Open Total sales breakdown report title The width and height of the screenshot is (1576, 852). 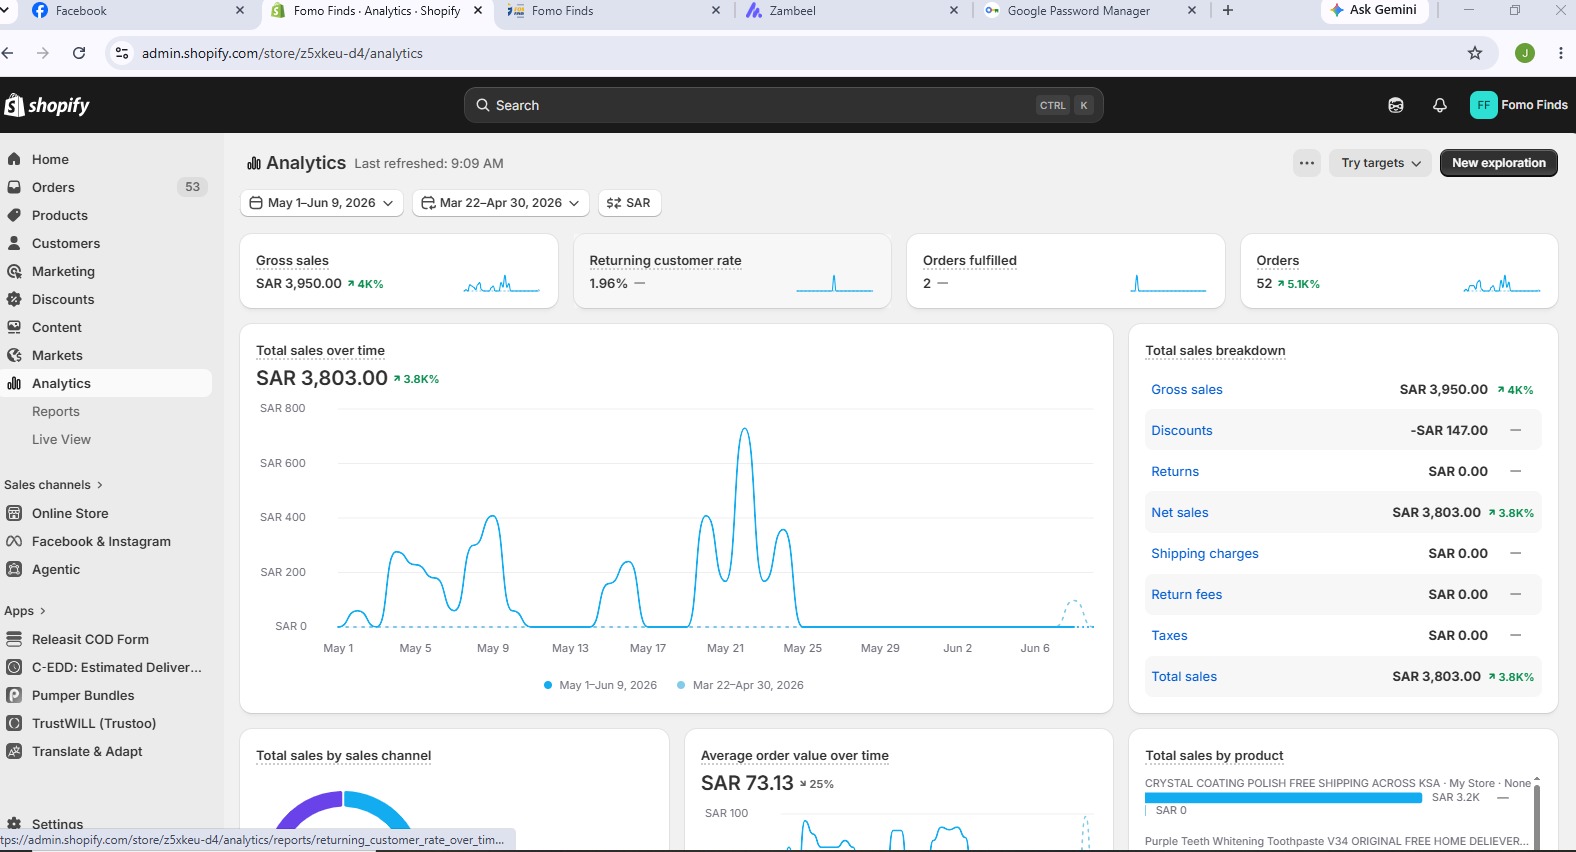coord(1215,351)
